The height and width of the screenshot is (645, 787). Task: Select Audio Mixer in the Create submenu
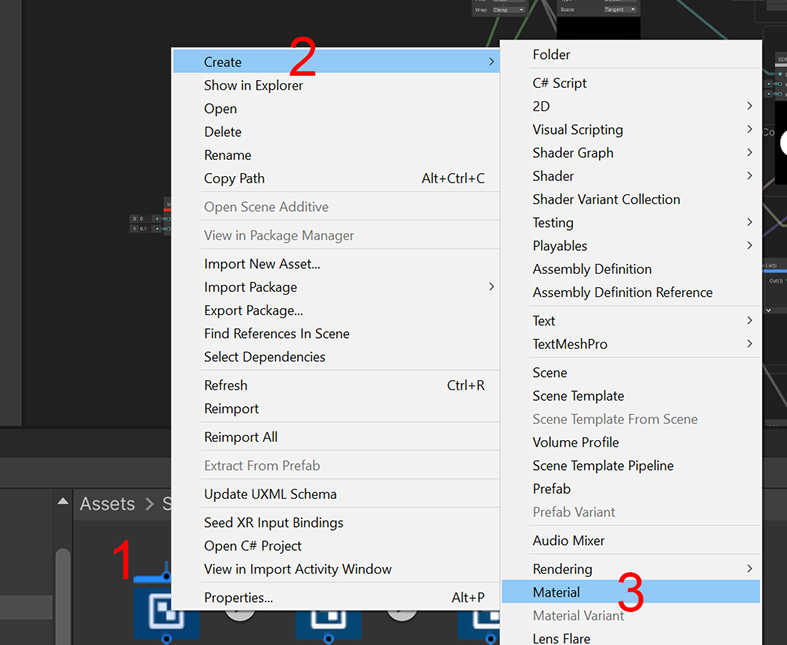point(568,541)
